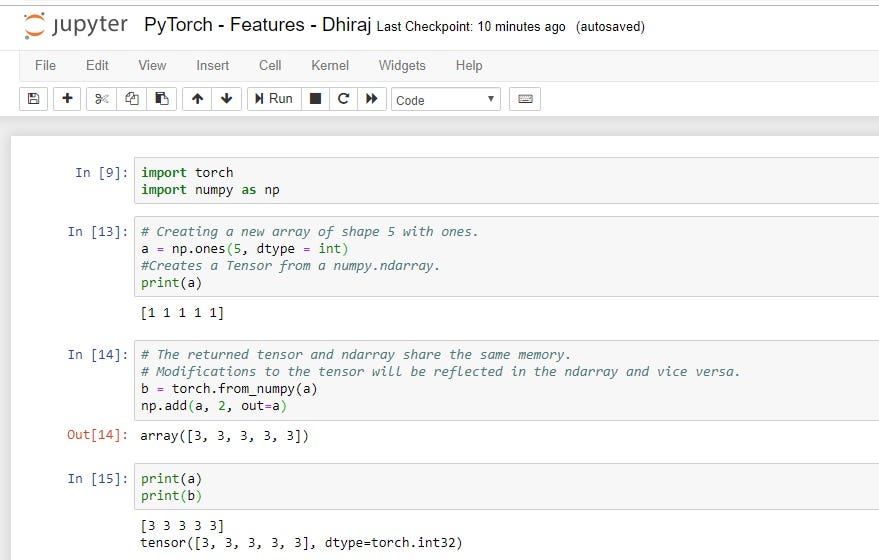The width and height of the screenshot is (879, 560).
Task: Open the View menu
Action: click(152, 66)
